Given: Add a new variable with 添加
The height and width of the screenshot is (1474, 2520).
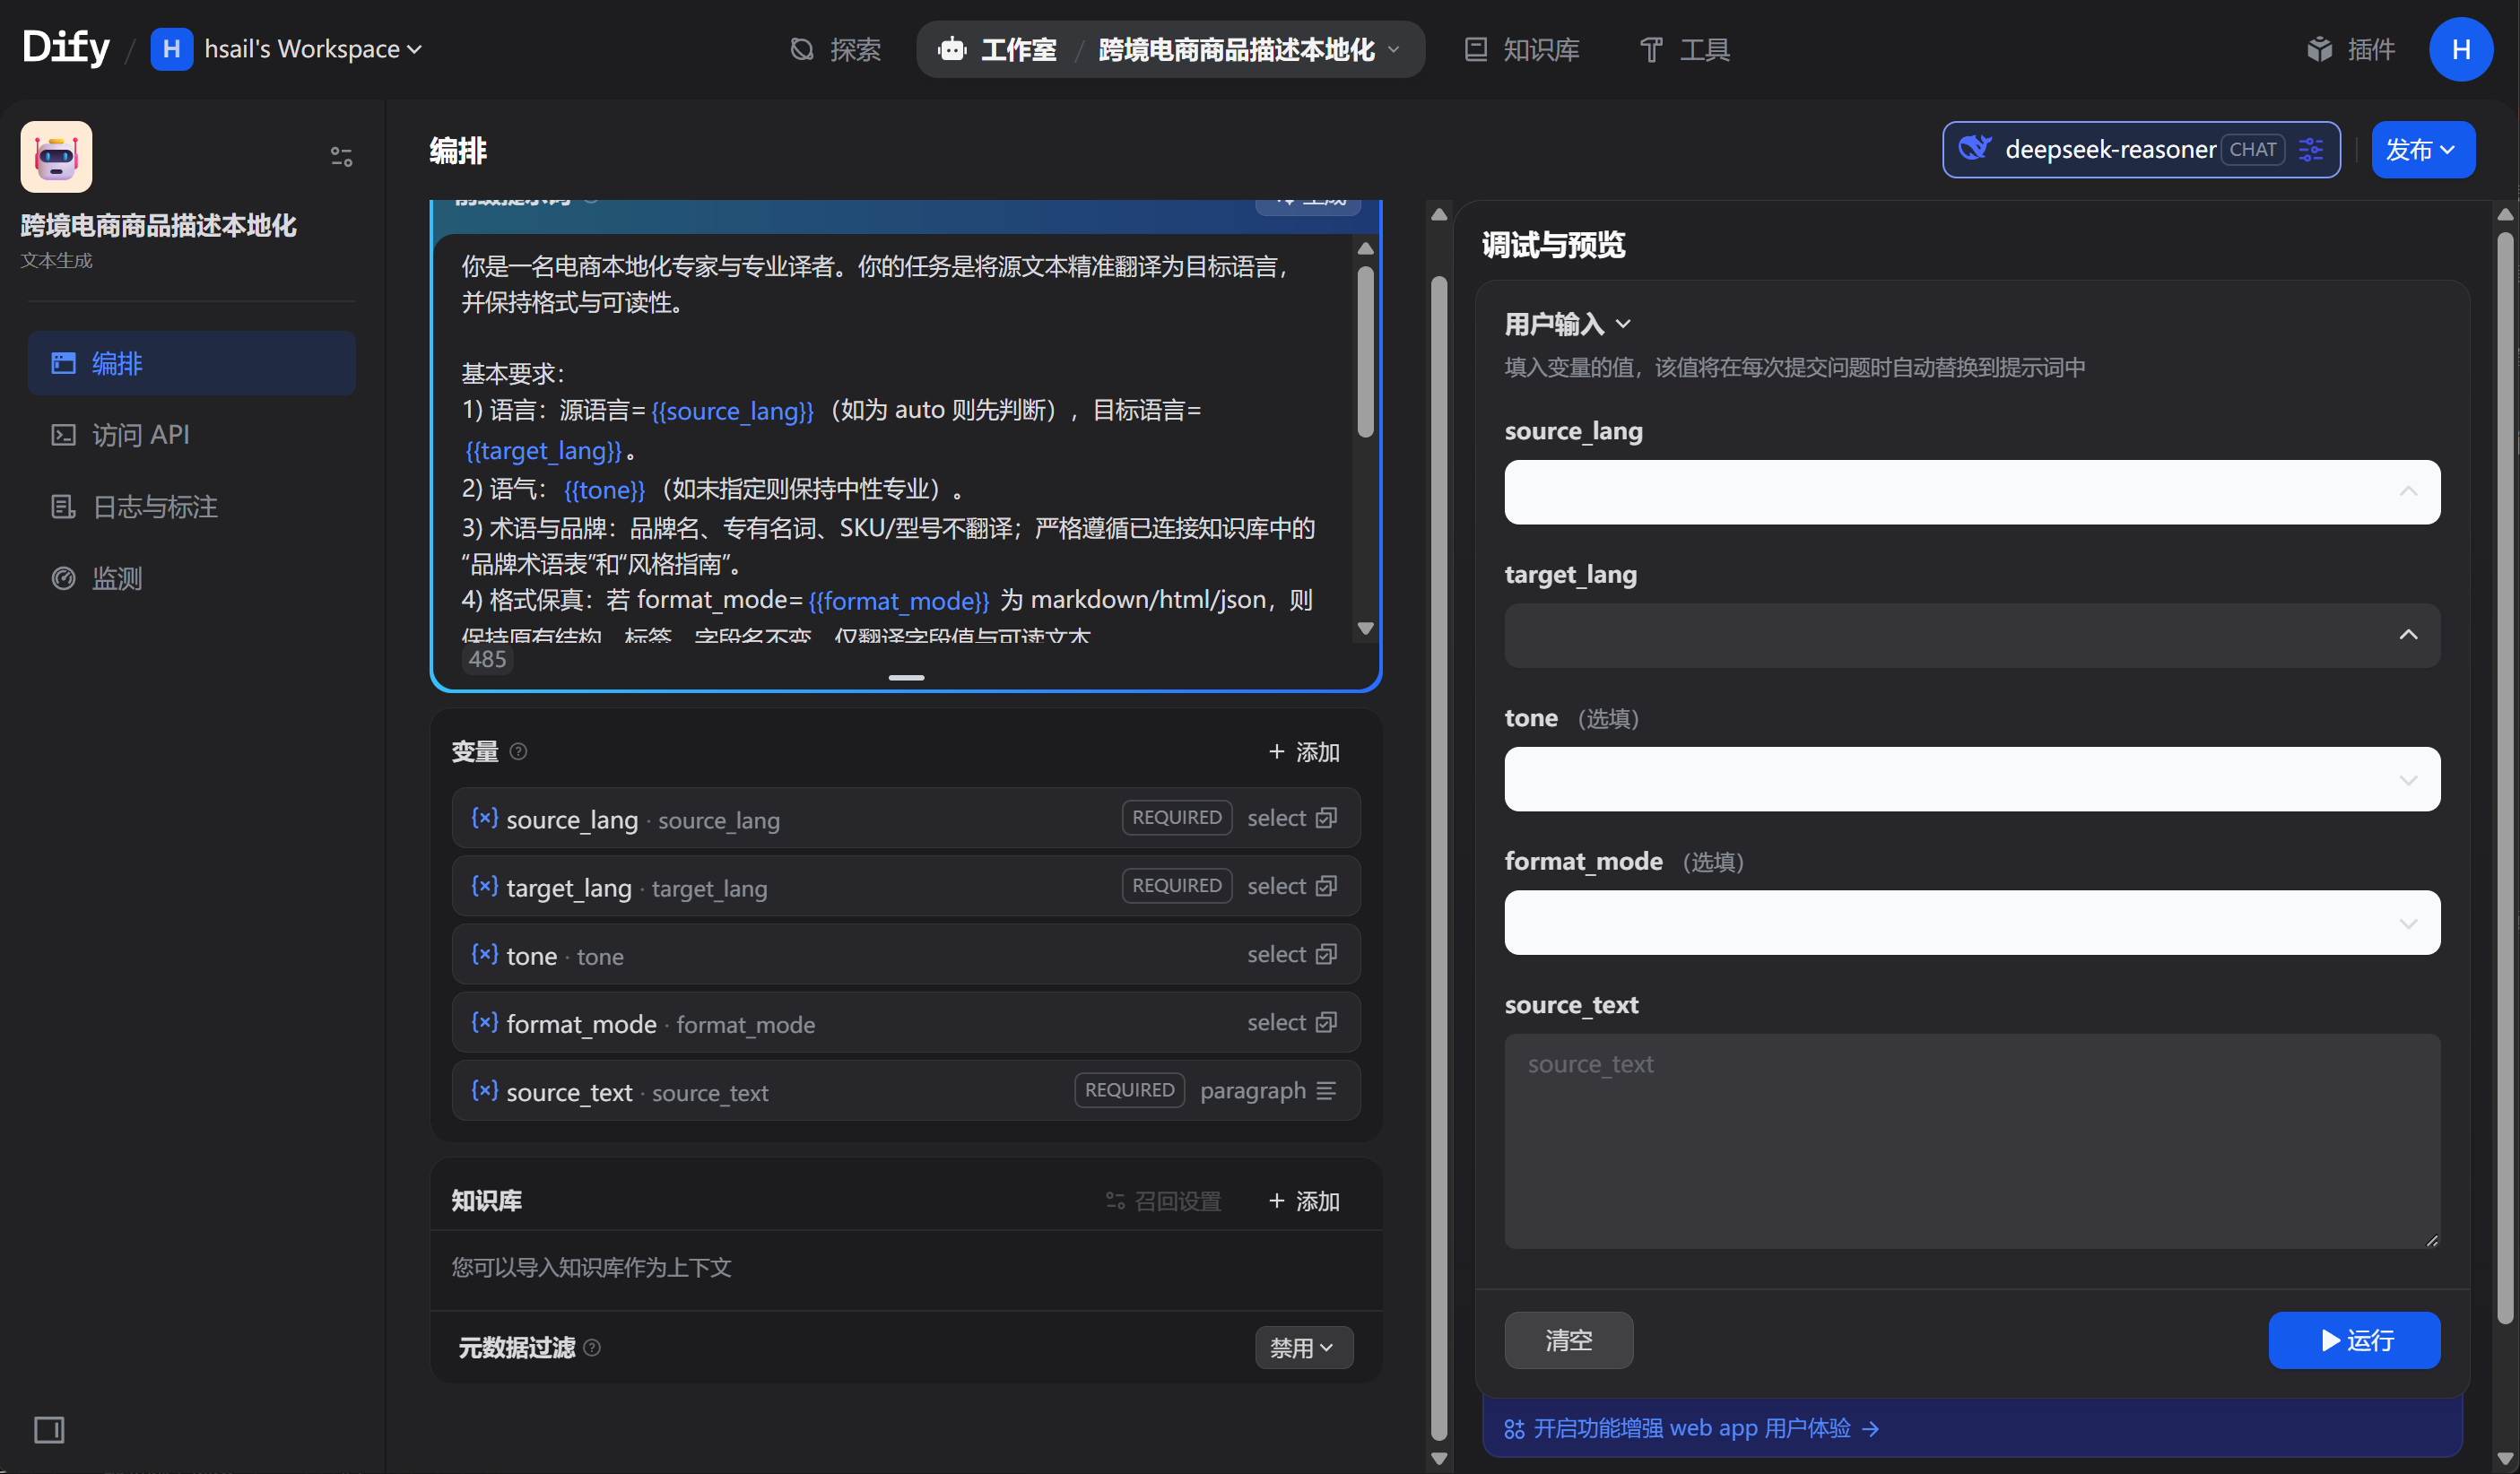Looking at the screenshot, I should point(1304,752).
